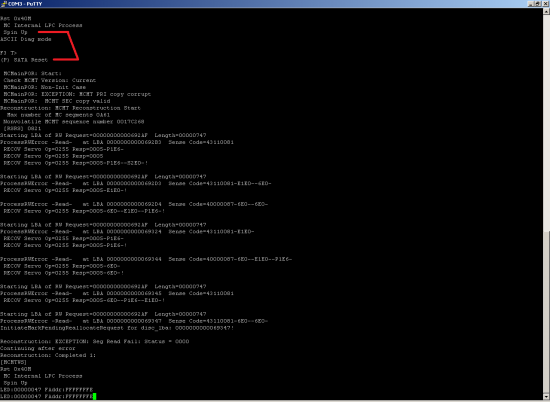The image size is (550, 402).
Task: Click the 'MCMainPOR: Start:' line
Action: 32,74
